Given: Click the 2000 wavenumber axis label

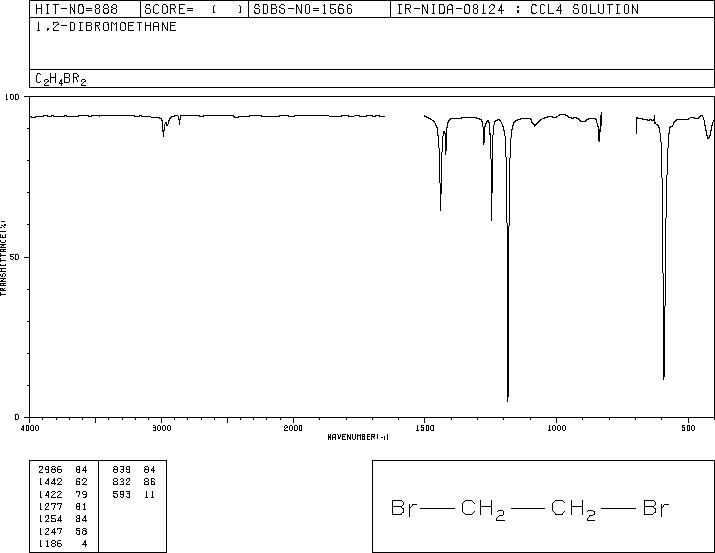Looking at the screenshot, I should tap(293, 428).
